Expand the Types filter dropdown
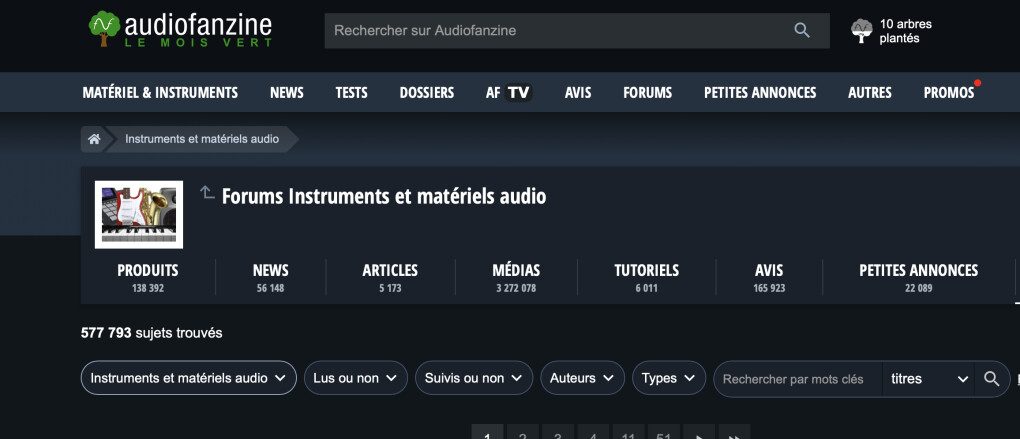 coord(669,378)
